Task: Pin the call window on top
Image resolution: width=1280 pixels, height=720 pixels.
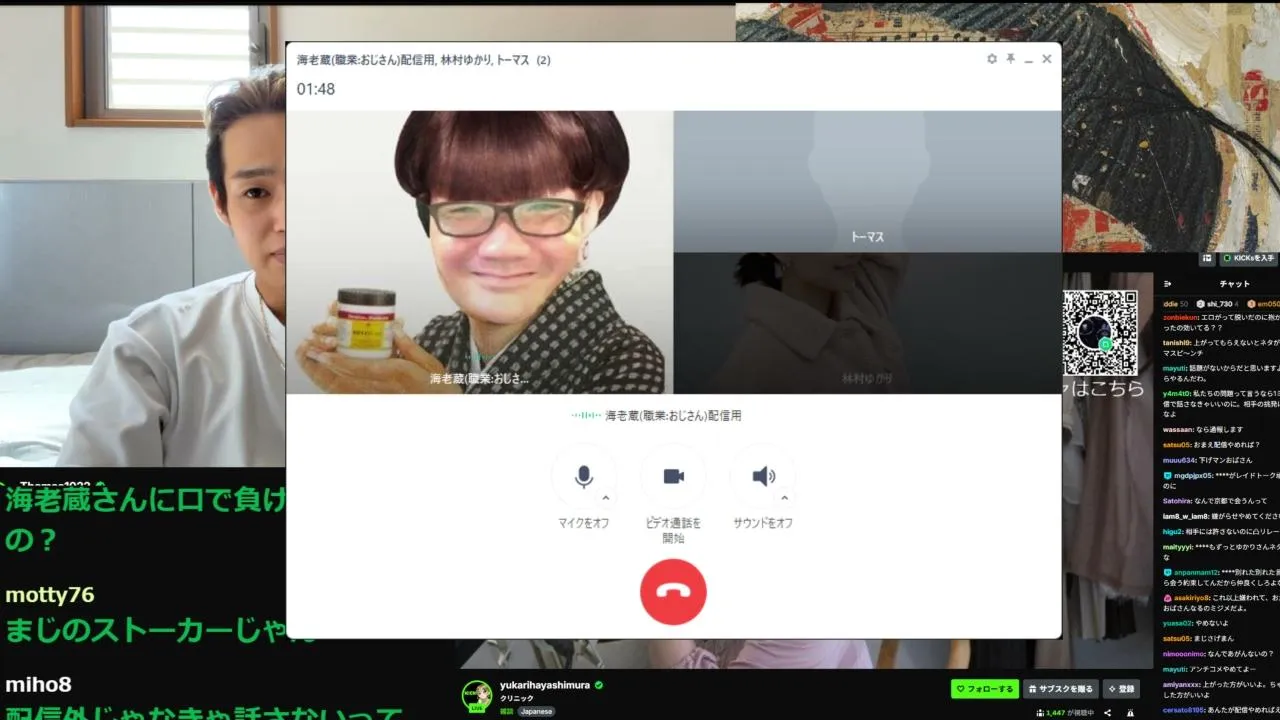Action: [x=1011, y=59]
